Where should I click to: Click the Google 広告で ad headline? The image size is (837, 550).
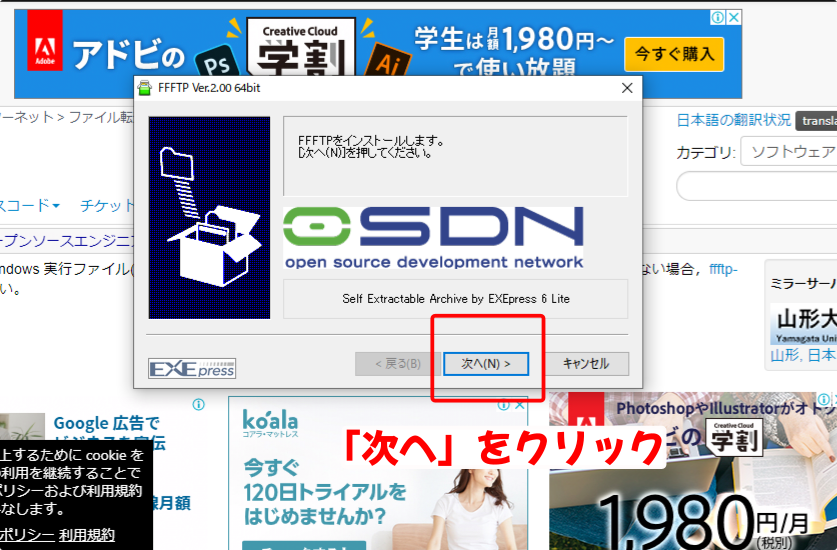106,423
